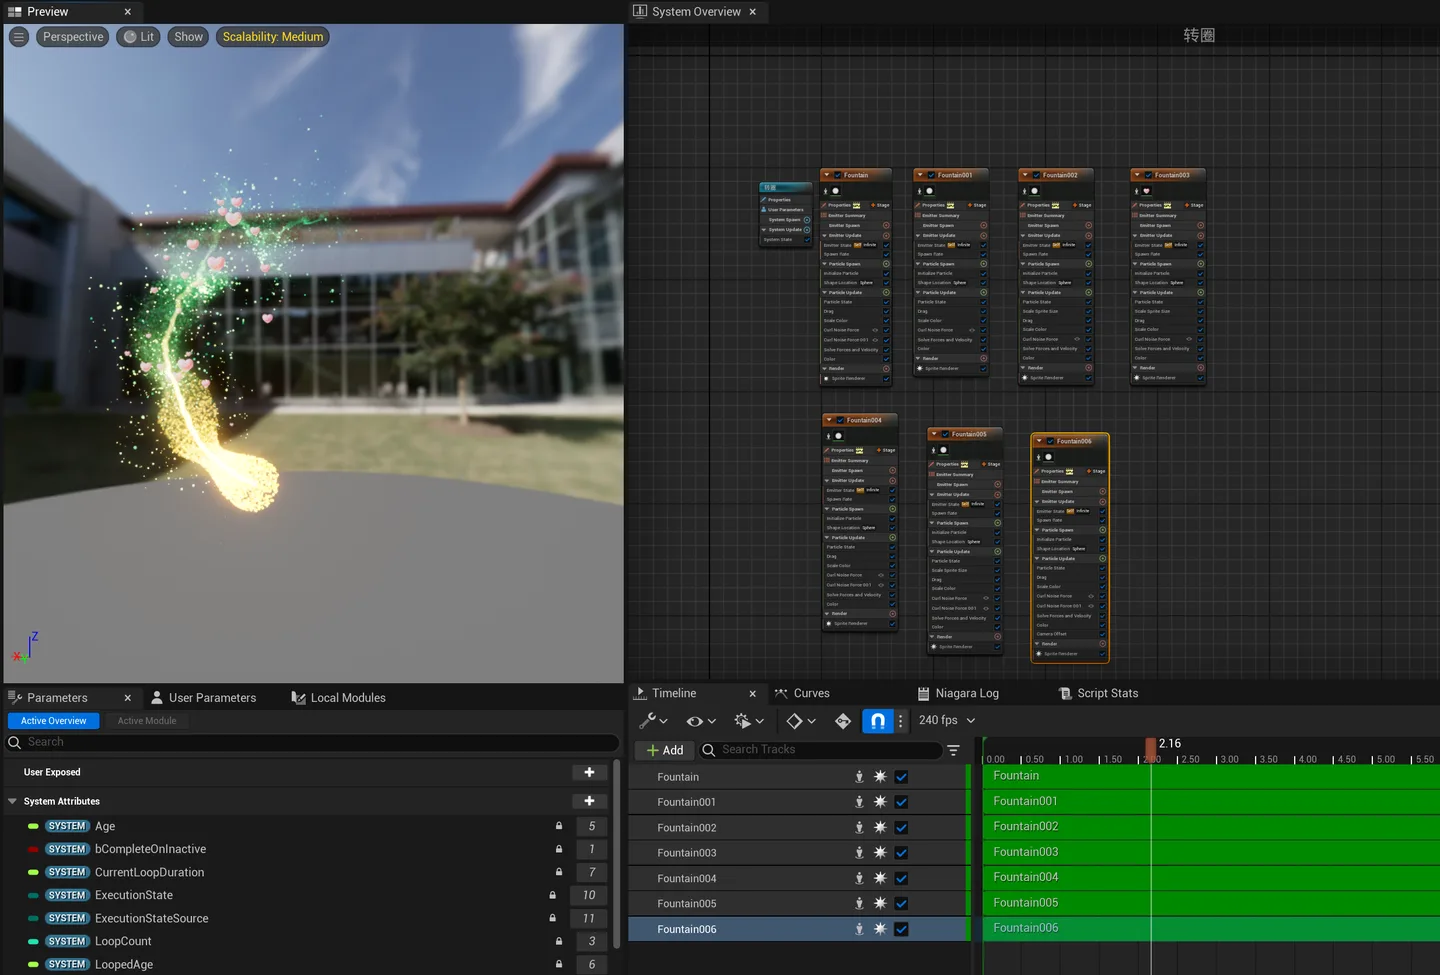The image size is (1440, 975).
Task: Switch to the User Parameters tab
Action: [204, 698]
